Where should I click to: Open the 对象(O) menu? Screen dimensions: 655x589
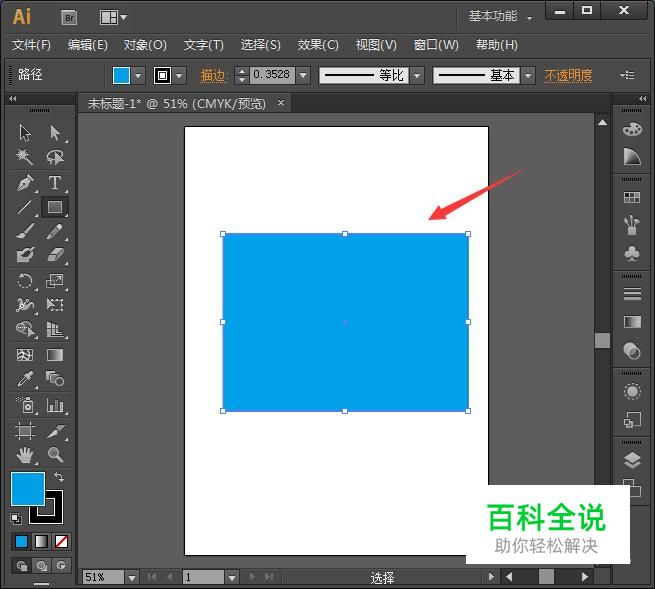[x=145, y=45]
